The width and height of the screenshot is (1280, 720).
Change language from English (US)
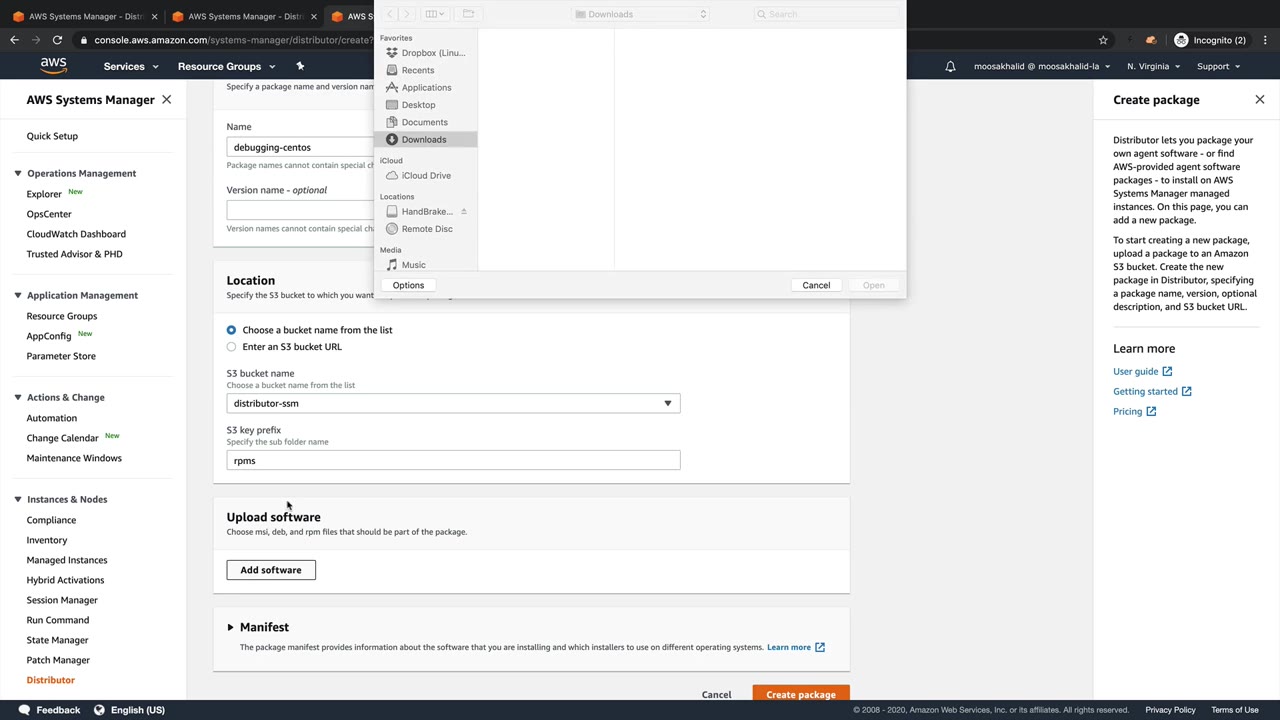(x=130, y=710)
